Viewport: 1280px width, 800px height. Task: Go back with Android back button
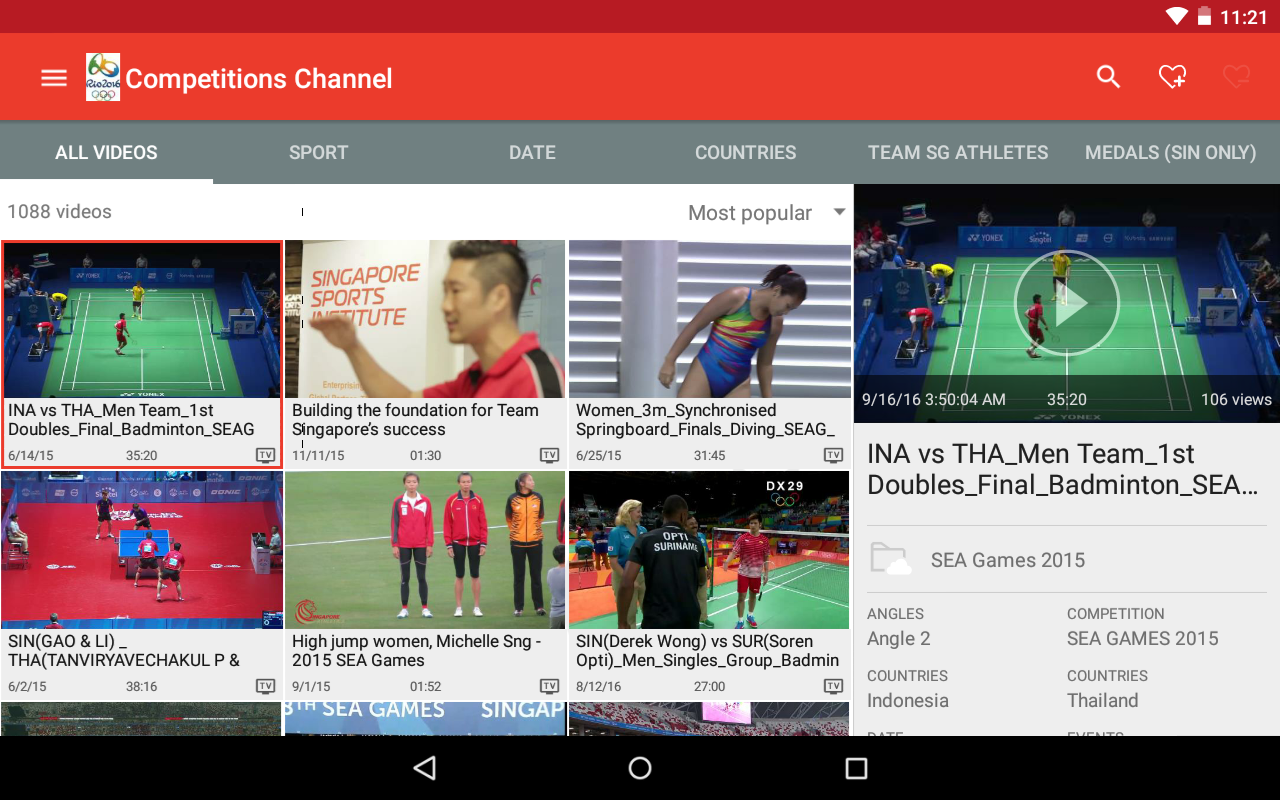click(425, 768)
